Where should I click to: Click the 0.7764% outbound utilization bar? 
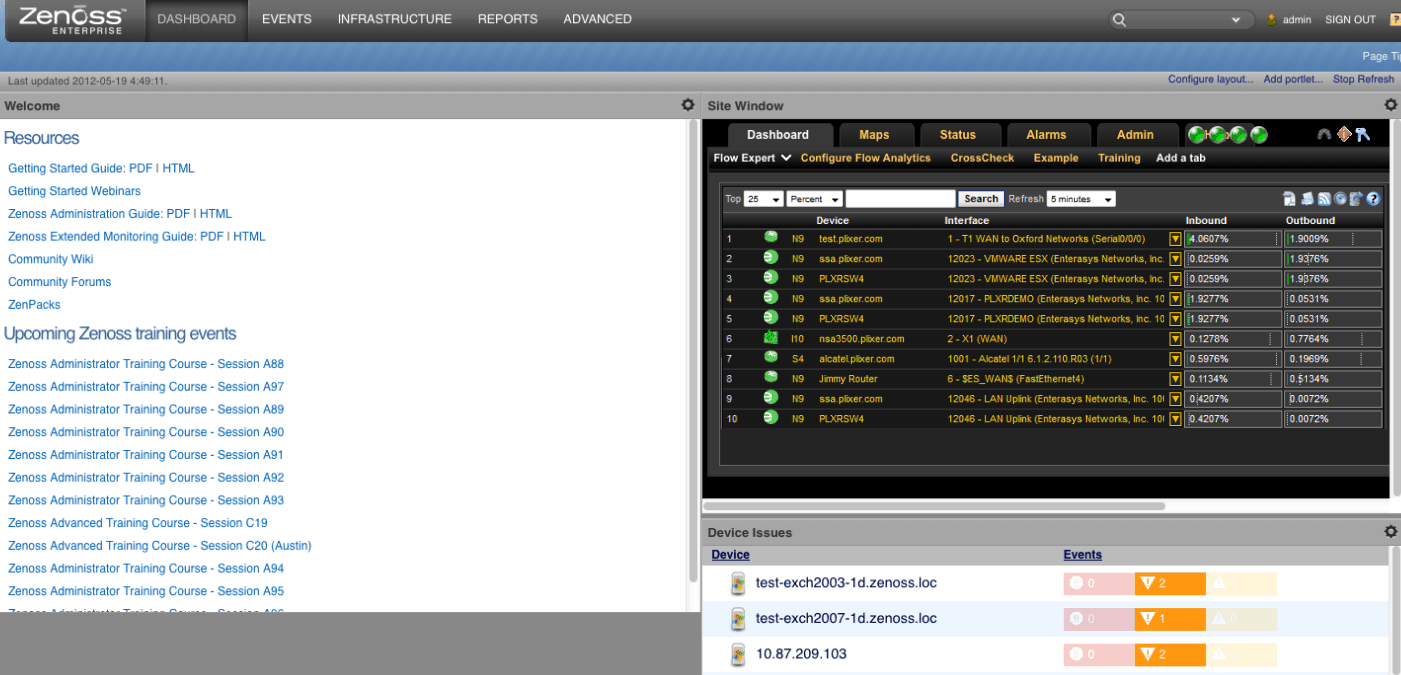point(1333,339)
